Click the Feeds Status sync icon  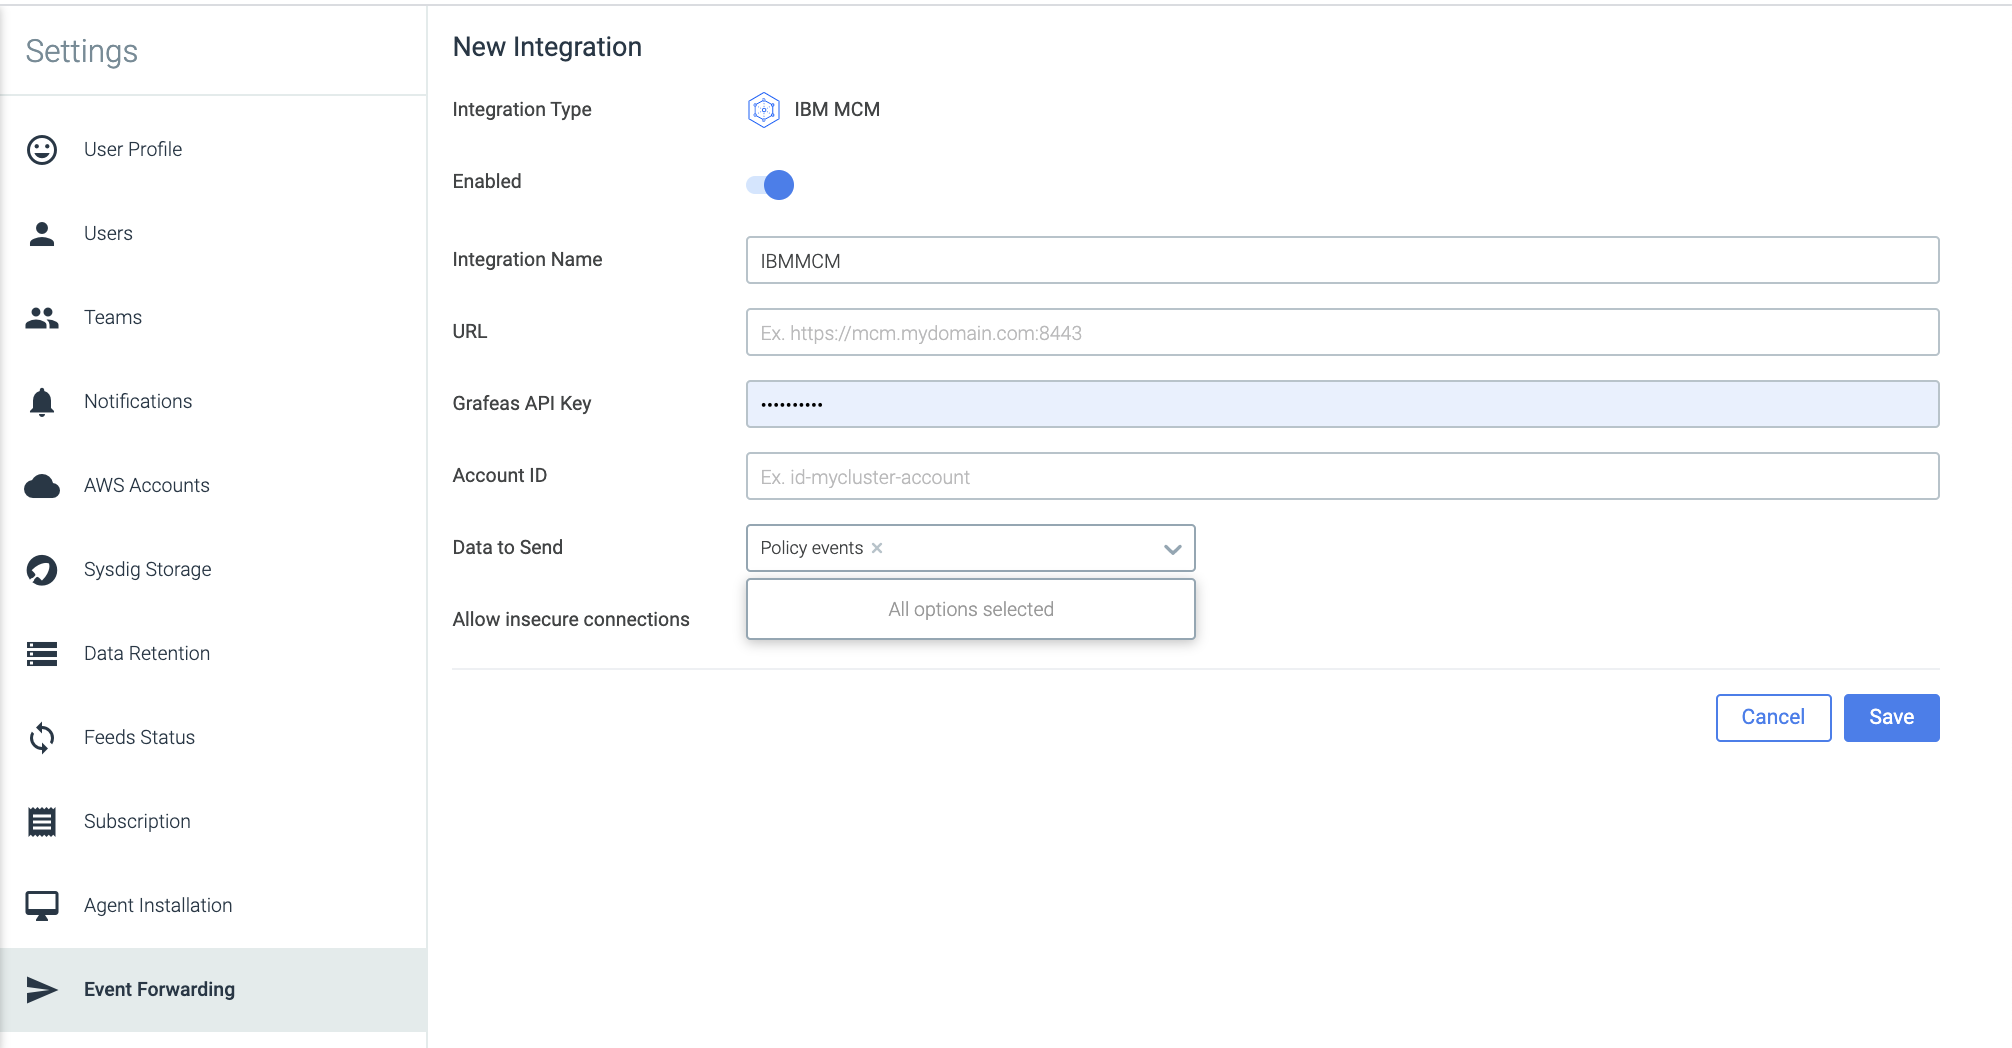[x=42, y=738]
